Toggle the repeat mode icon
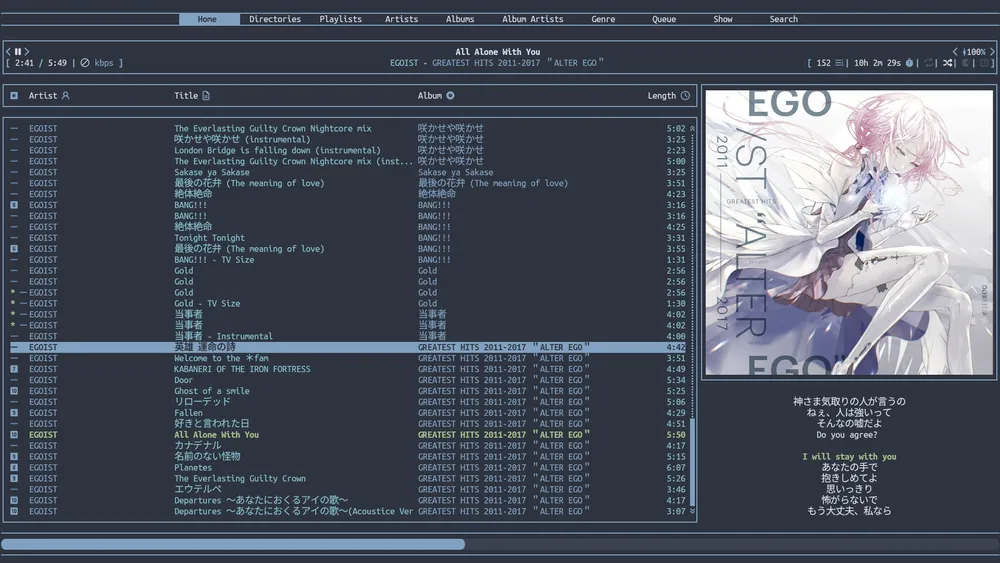 pyautogui.click(x=929, y=63)
